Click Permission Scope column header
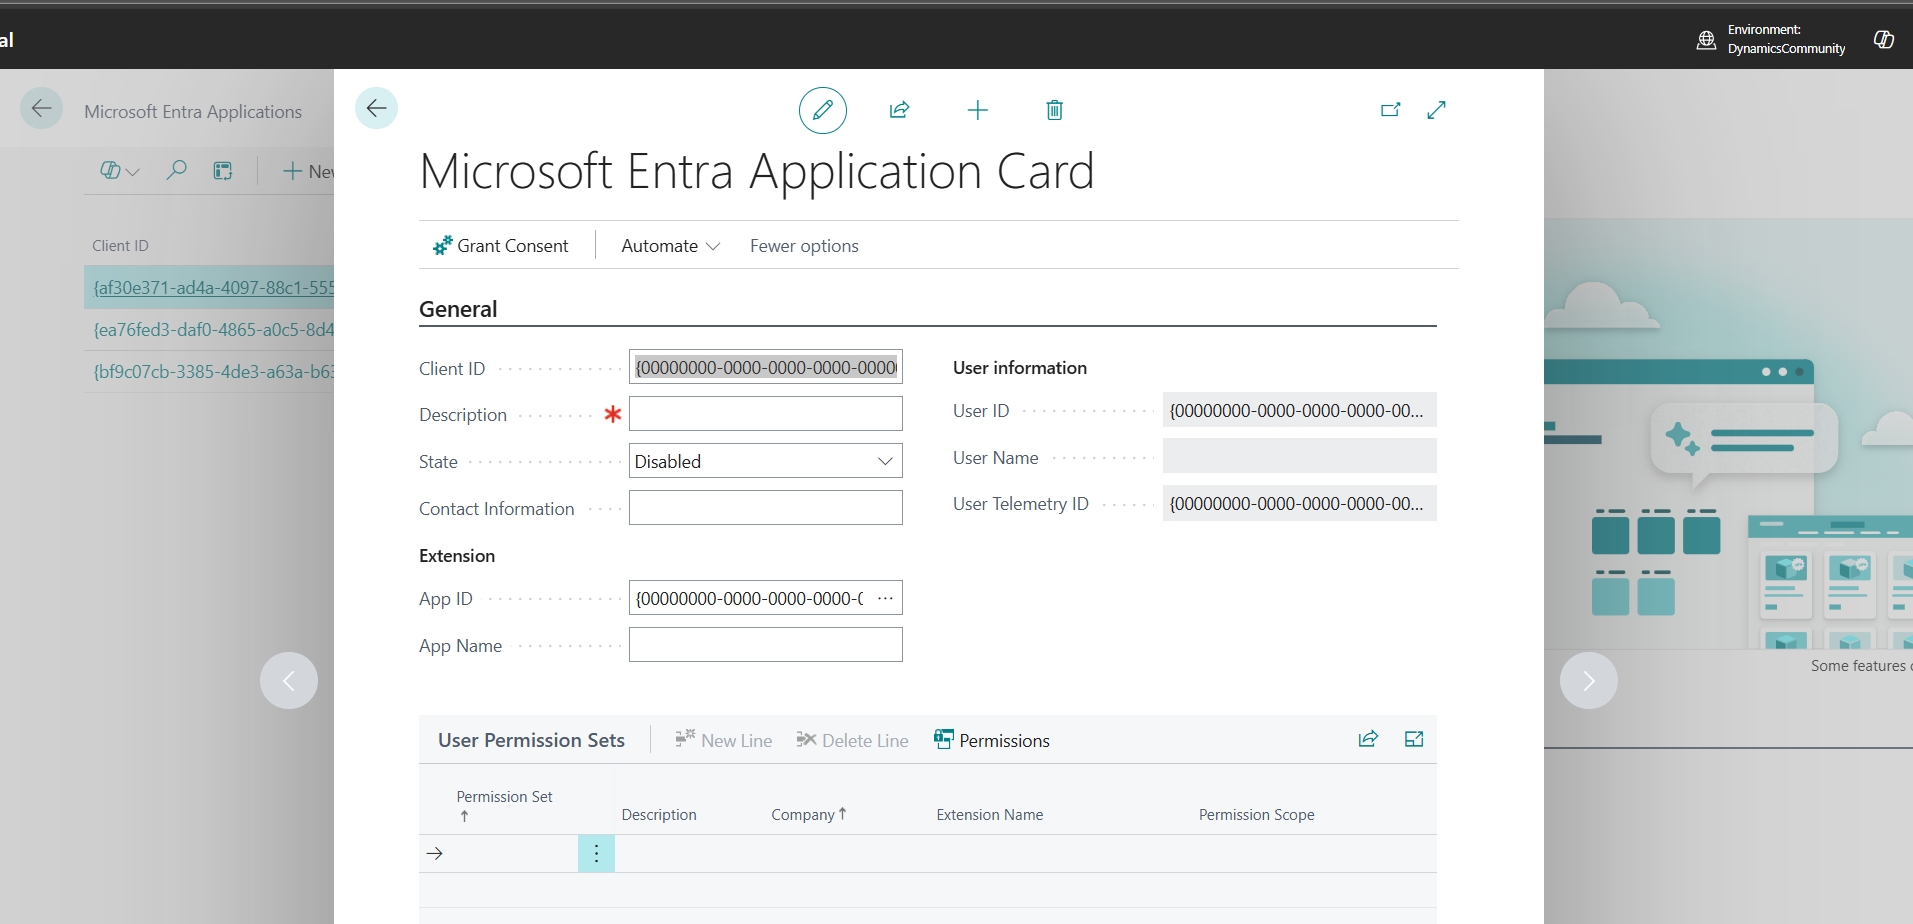The image size is (1913, 924). 1256,814
